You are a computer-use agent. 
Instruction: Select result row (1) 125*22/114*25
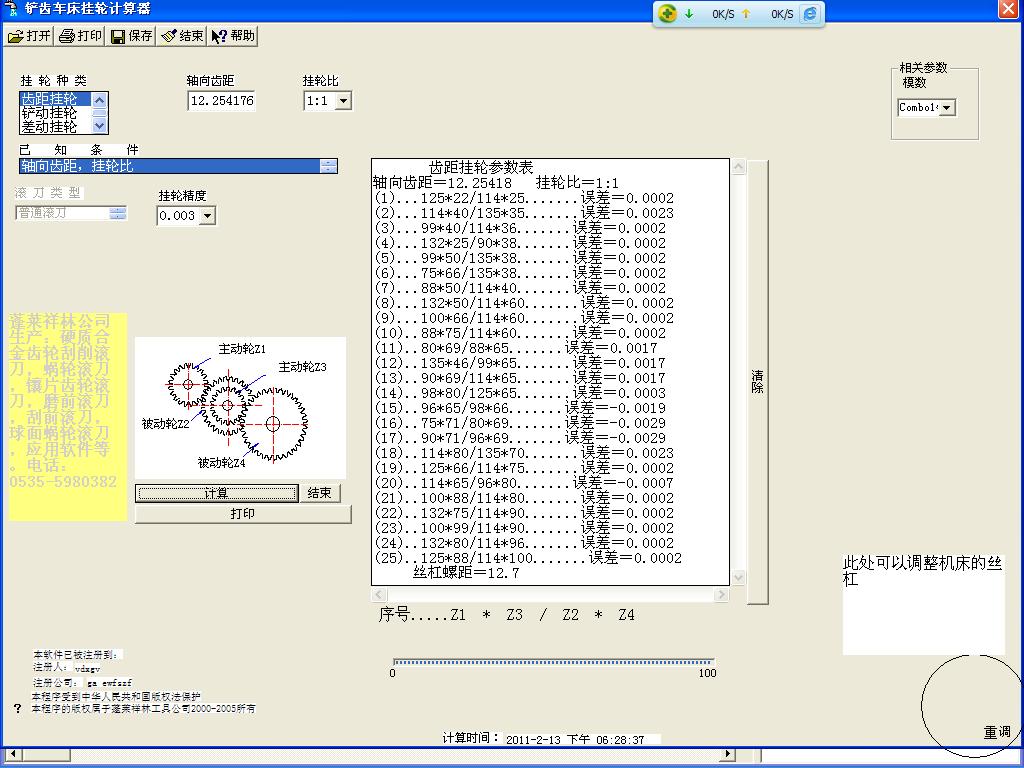coord(524,198)
